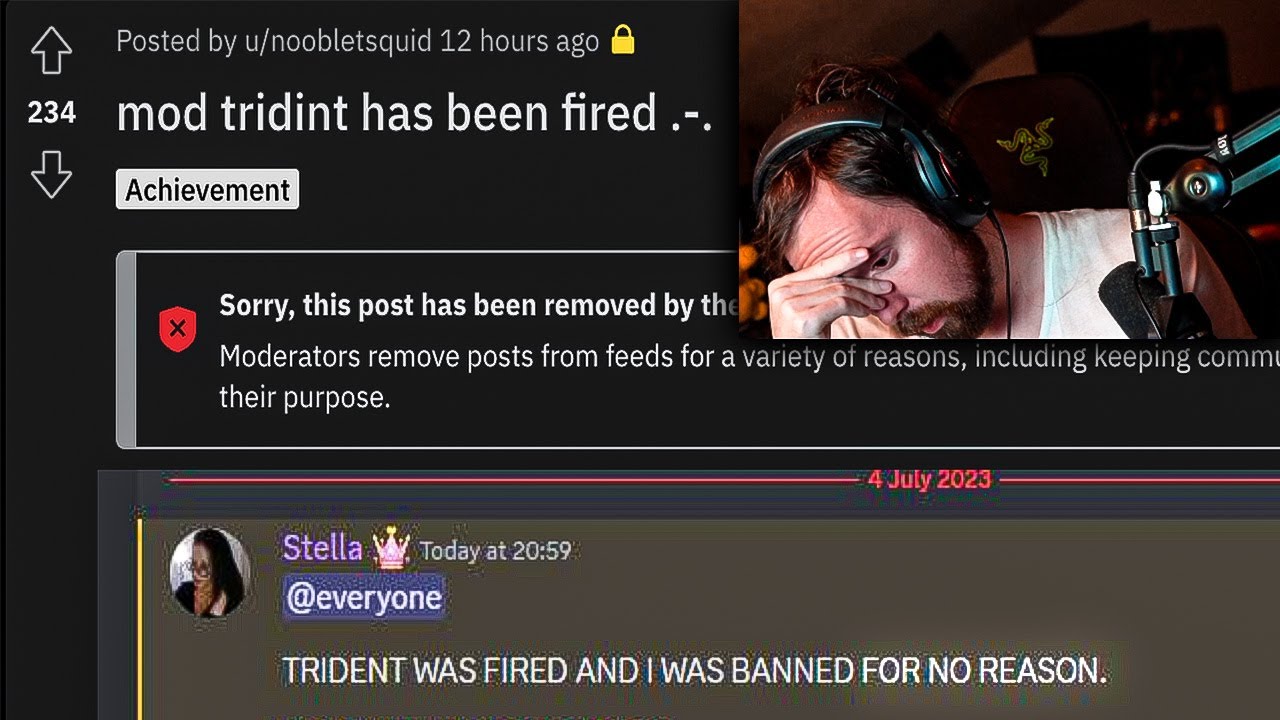Click the 'TRIDENT WAS FIRED' message text
Viewport: 1280px width, 720px height.
click(x=694, y=670)
